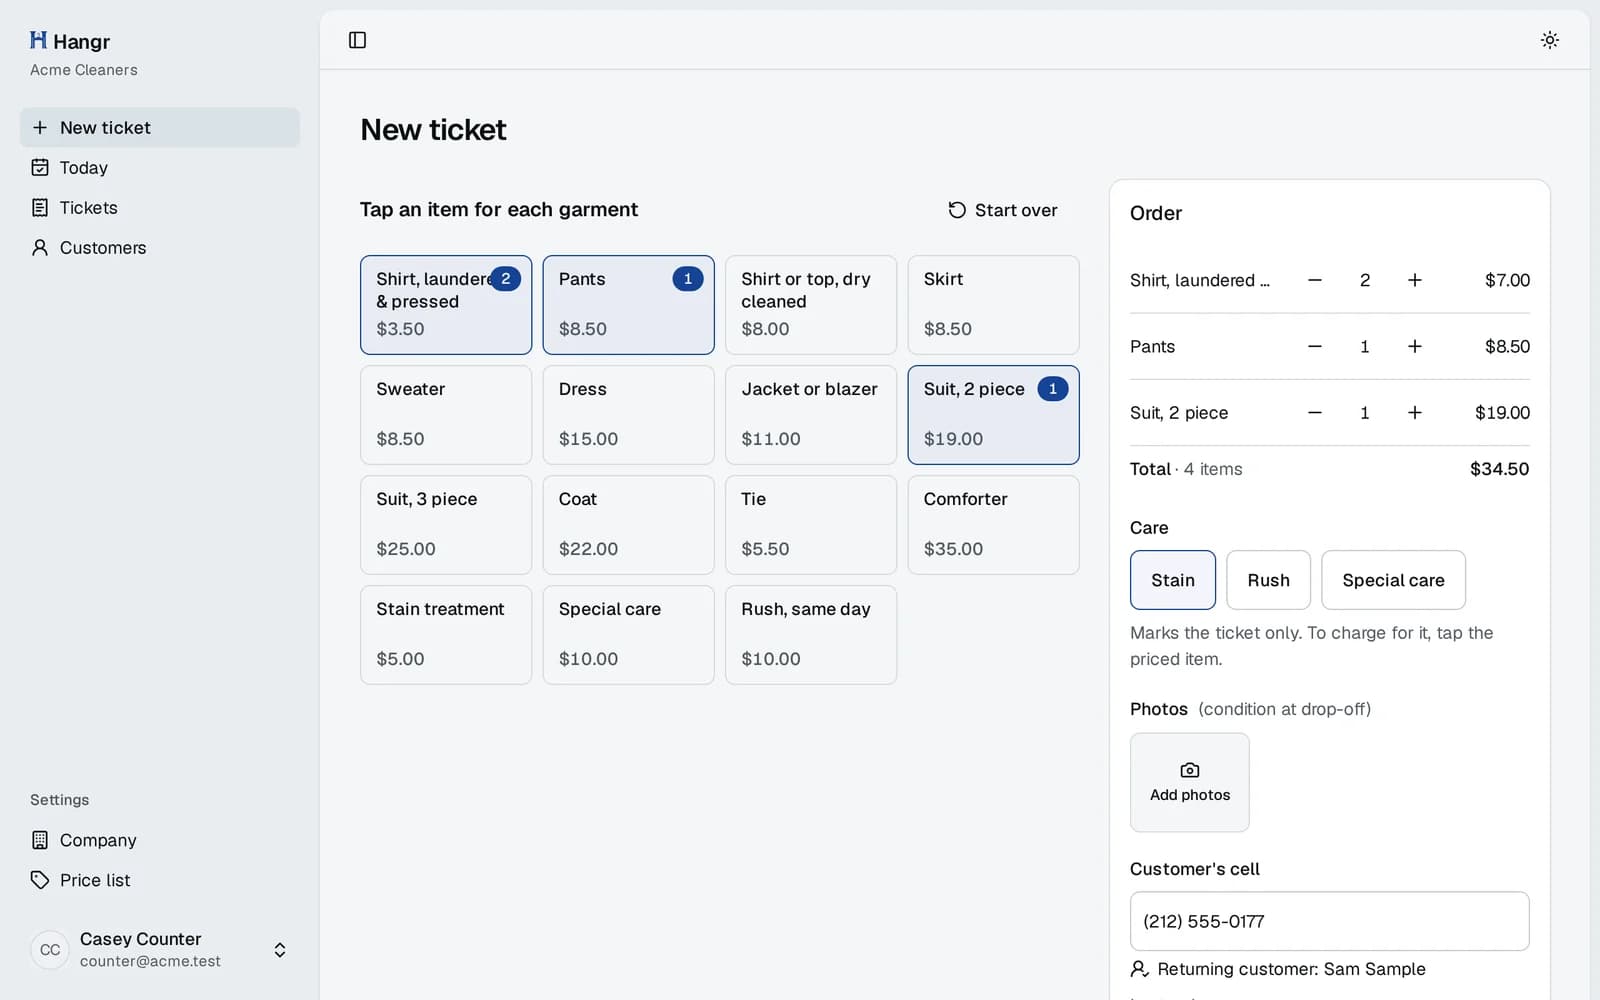The image size is (1600, 1000).
Task: Open the Price list settings
Action: coord(160,880)
